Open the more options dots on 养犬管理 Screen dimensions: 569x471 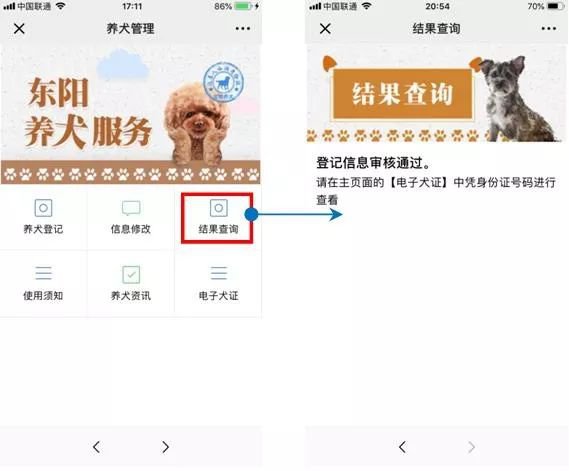point(243,28)
